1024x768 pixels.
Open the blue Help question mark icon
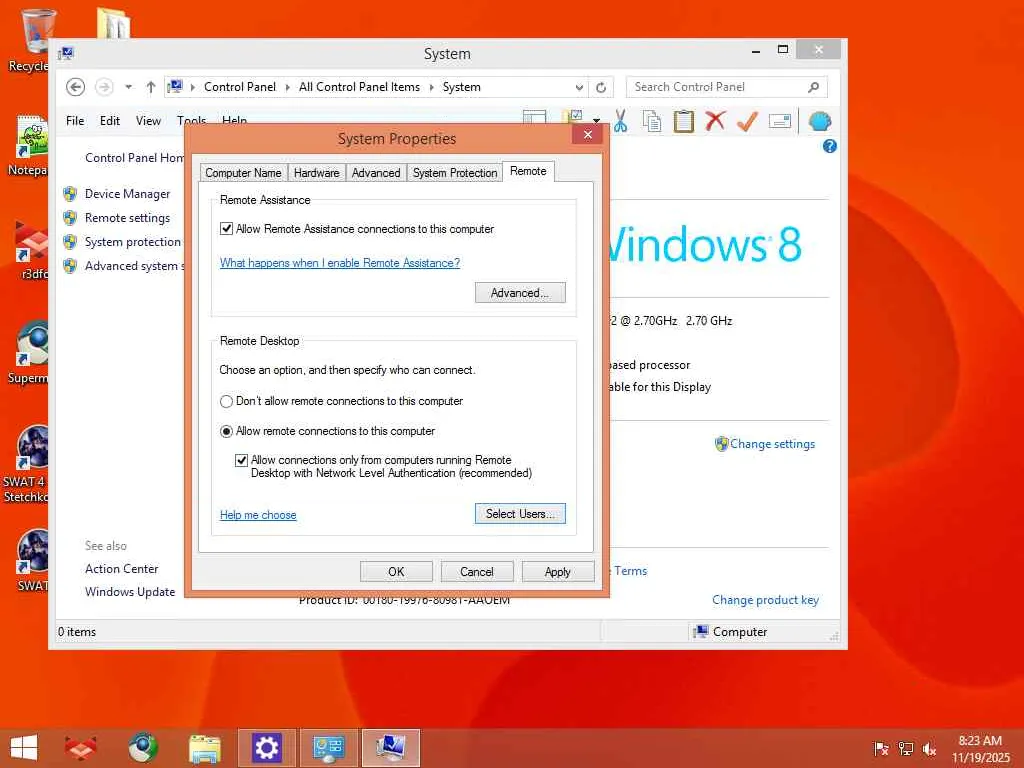[x=829, y=146]
